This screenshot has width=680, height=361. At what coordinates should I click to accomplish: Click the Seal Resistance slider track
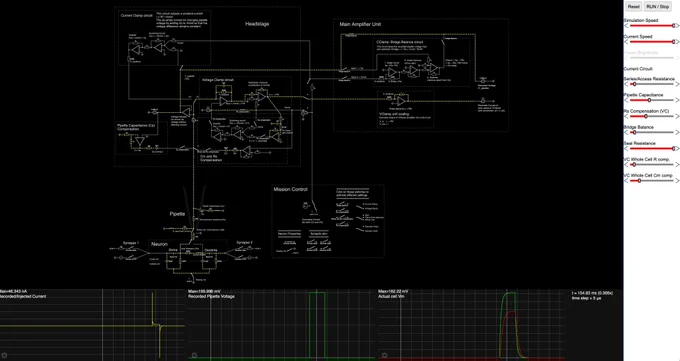(x=651, y=148)
